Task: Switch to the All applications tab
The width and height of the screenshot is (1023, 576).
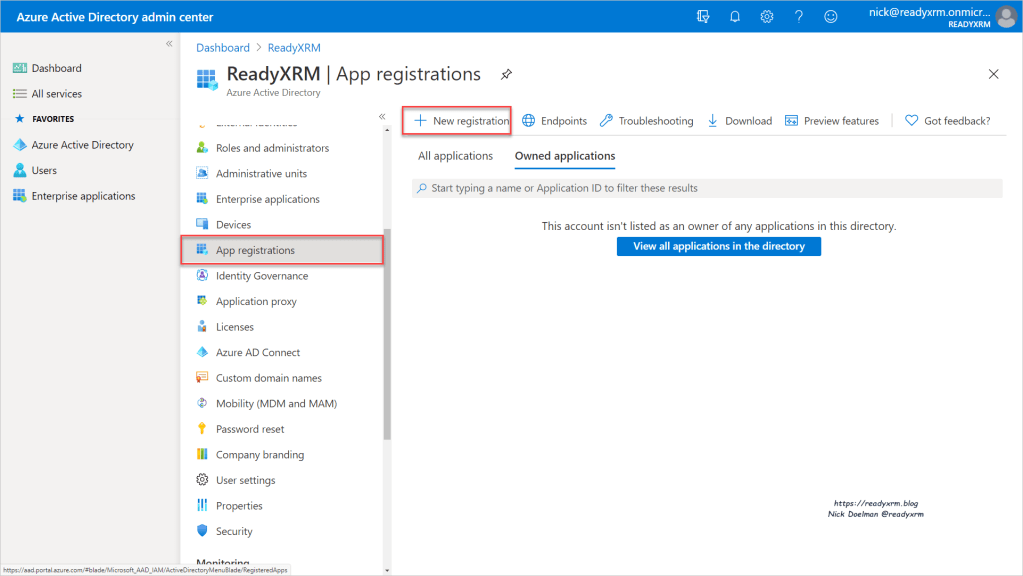Action: (455, 156)
